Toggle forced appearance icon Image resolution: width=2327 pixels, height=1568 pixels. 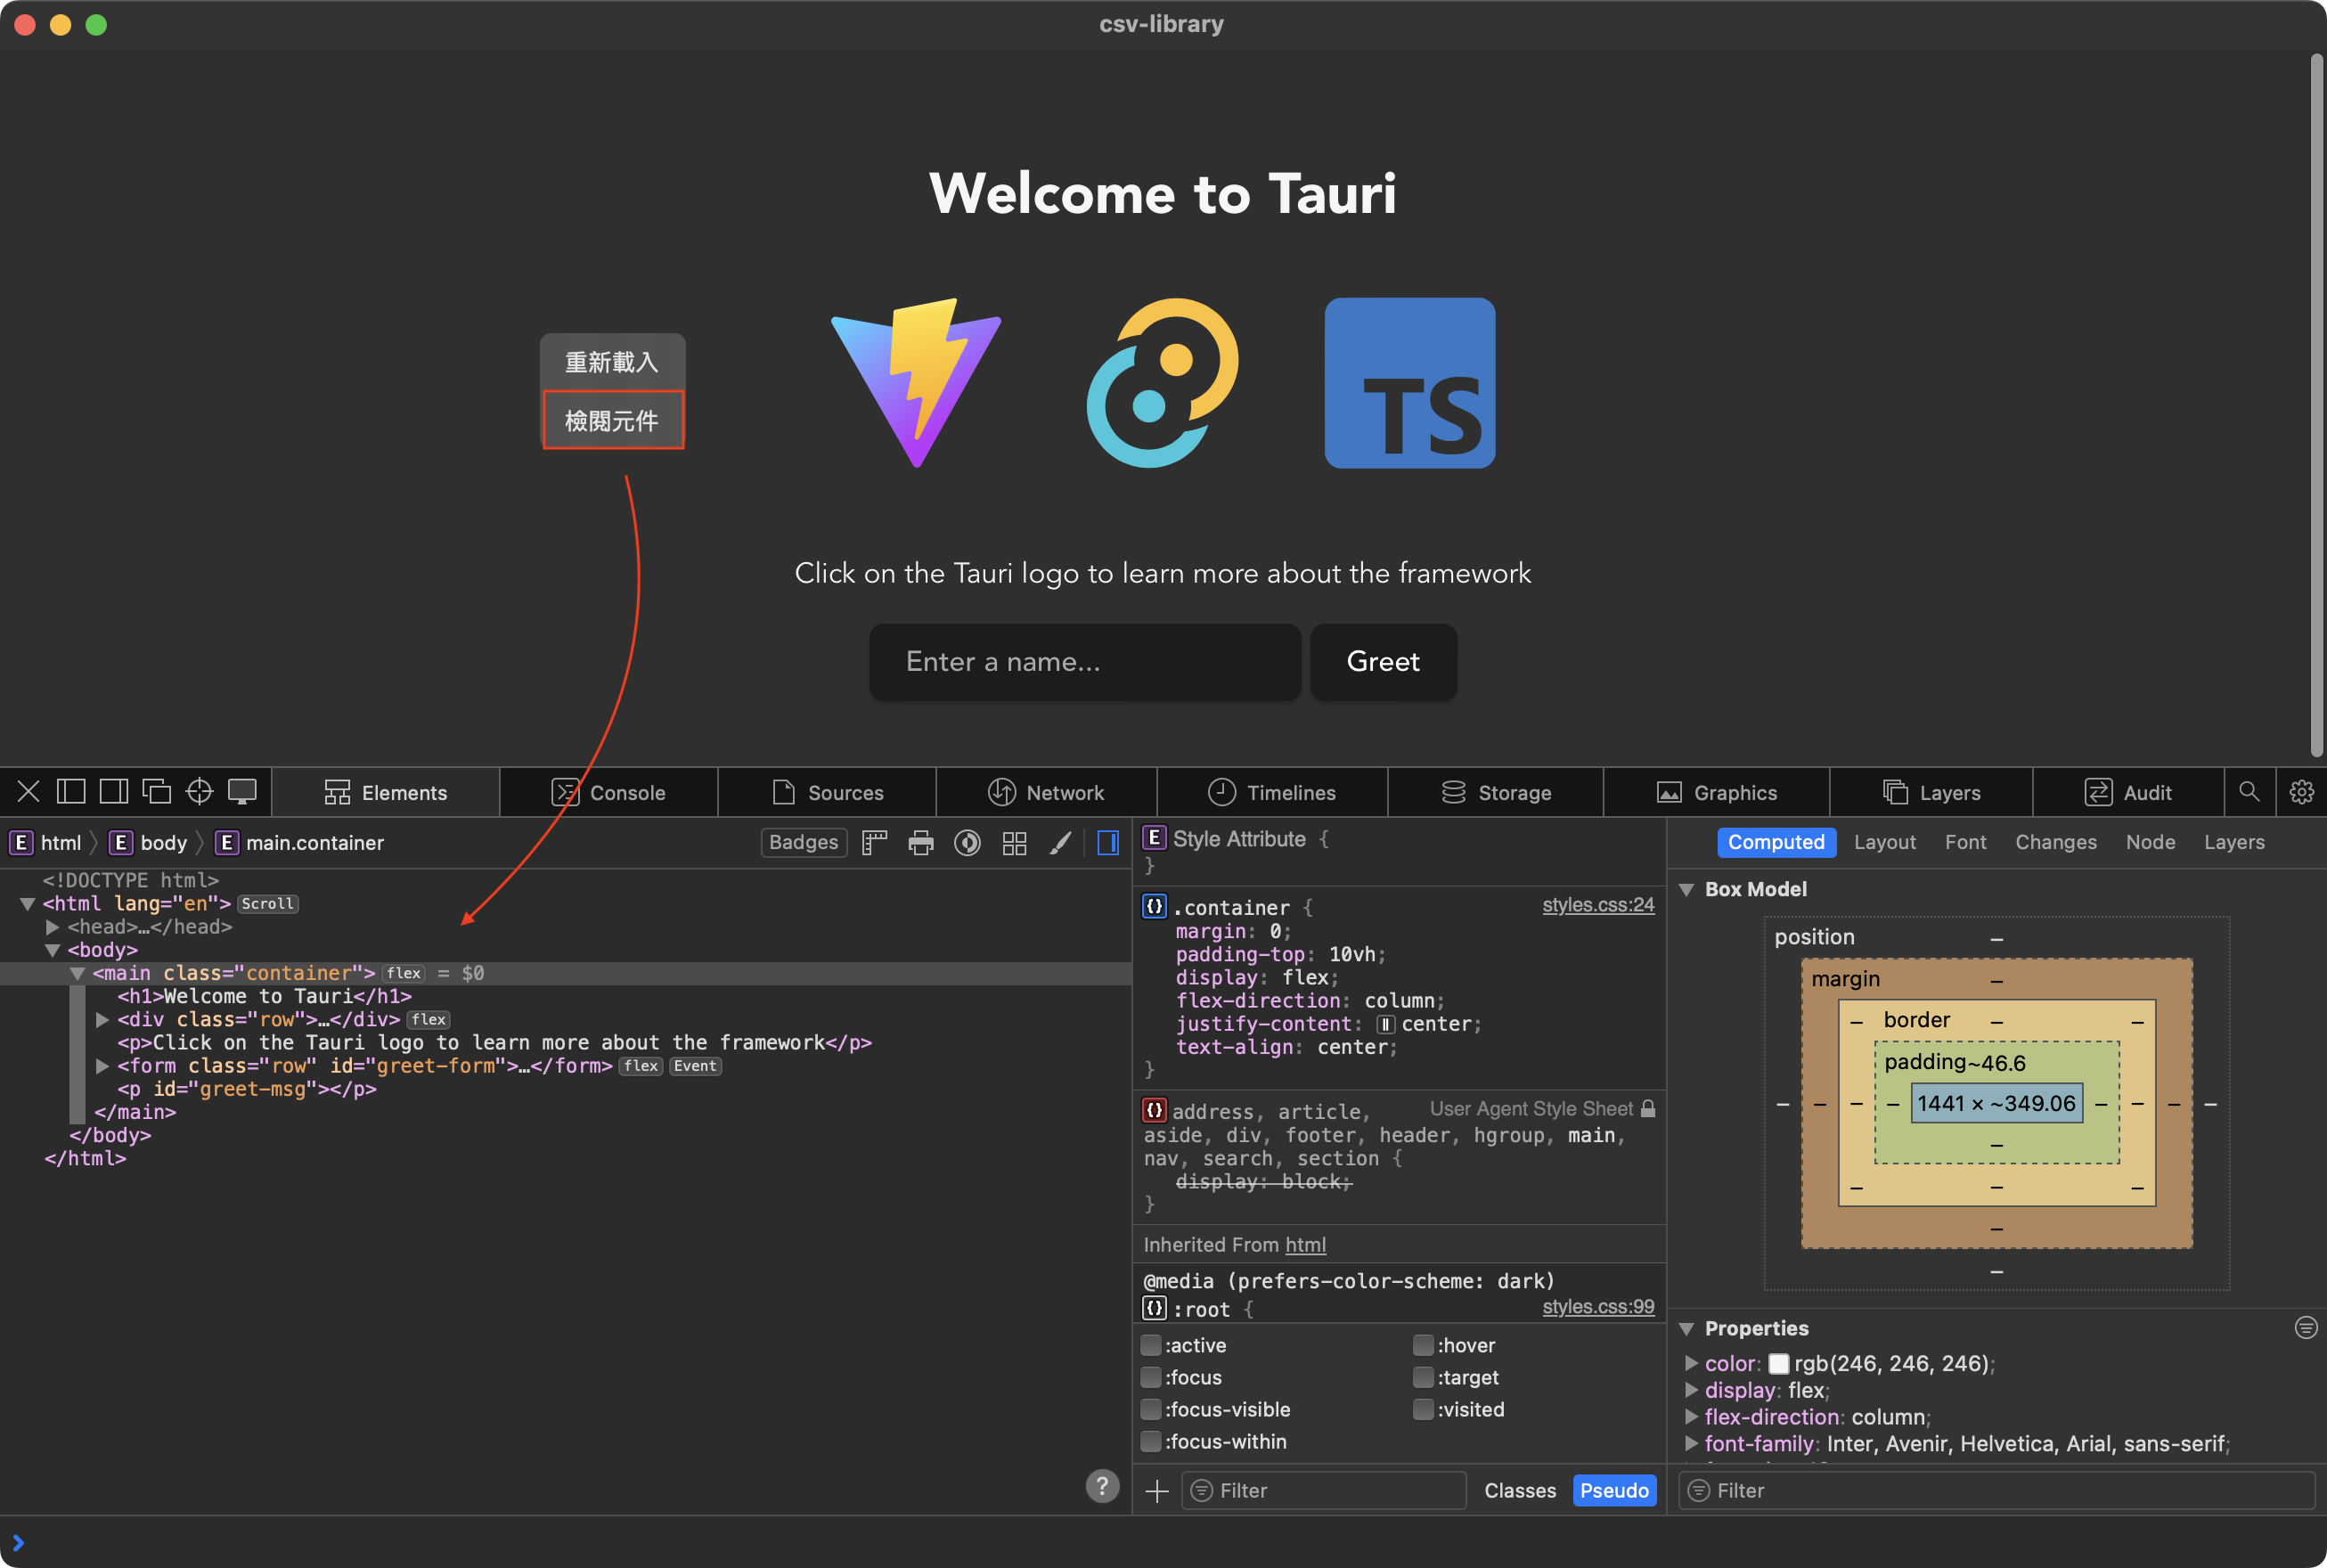[x=967, y=843]
